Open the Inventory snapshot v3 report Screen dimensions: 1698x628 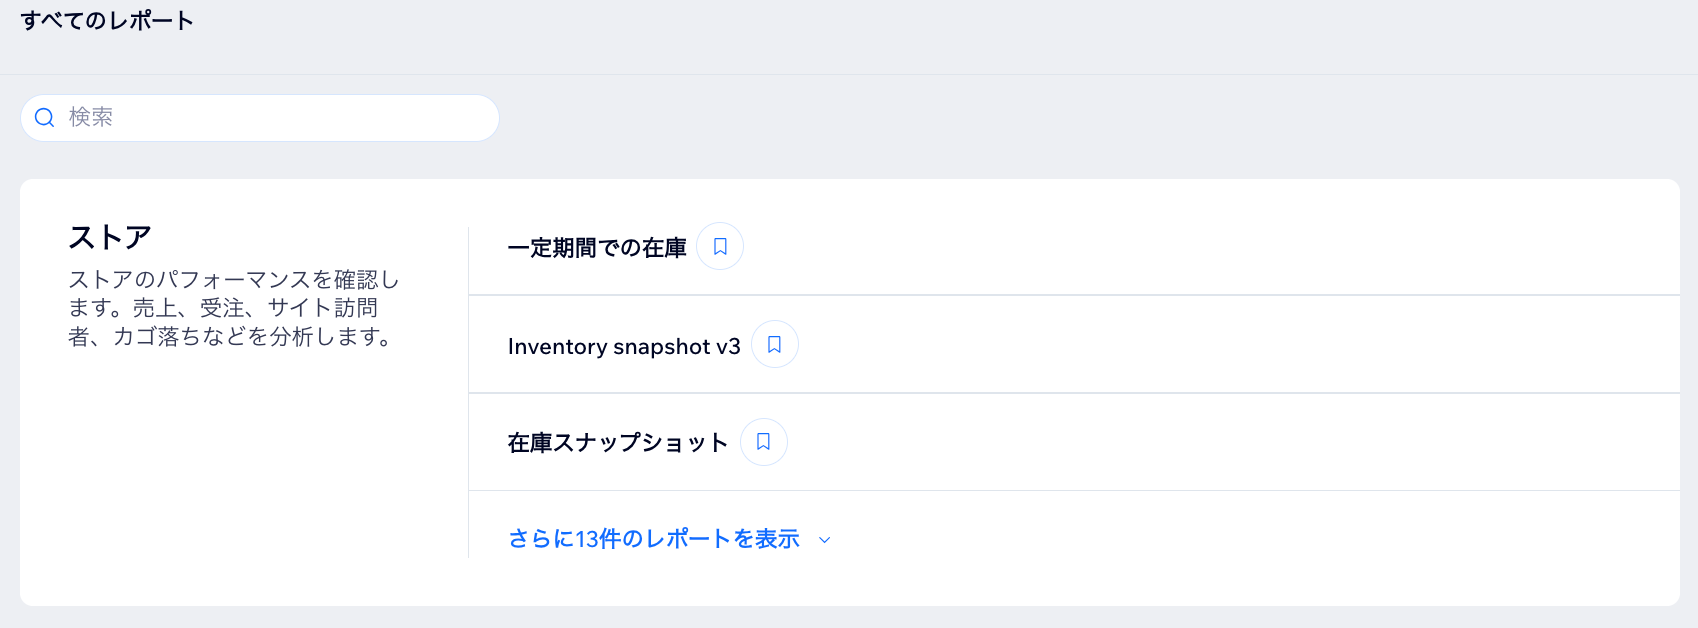pyautogui.click(x=625, y=347)
